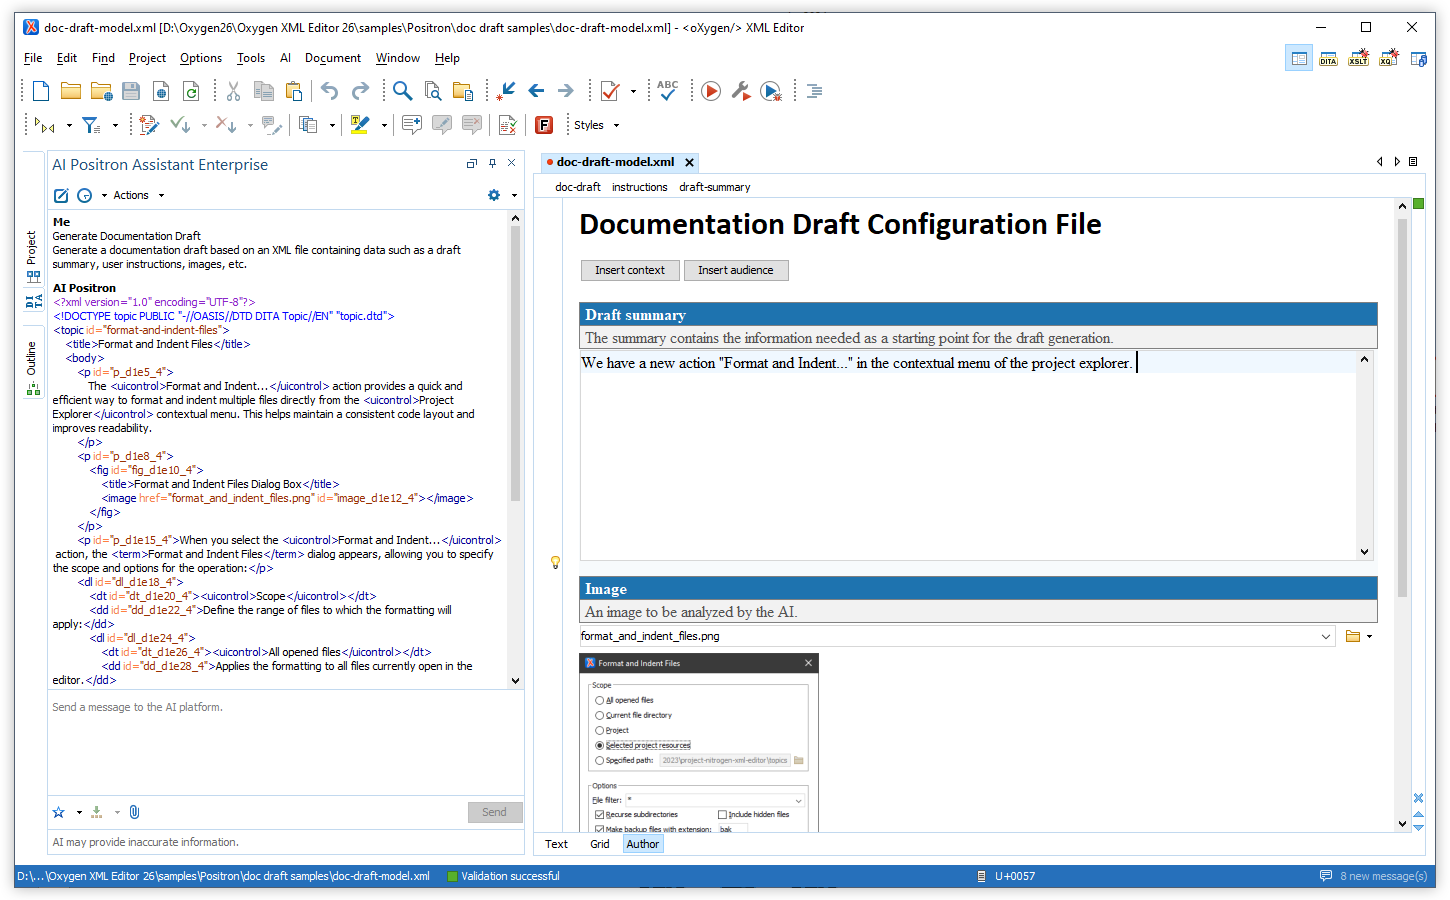Open the Project menu
1450x900 pixels.
pos(147,58)
